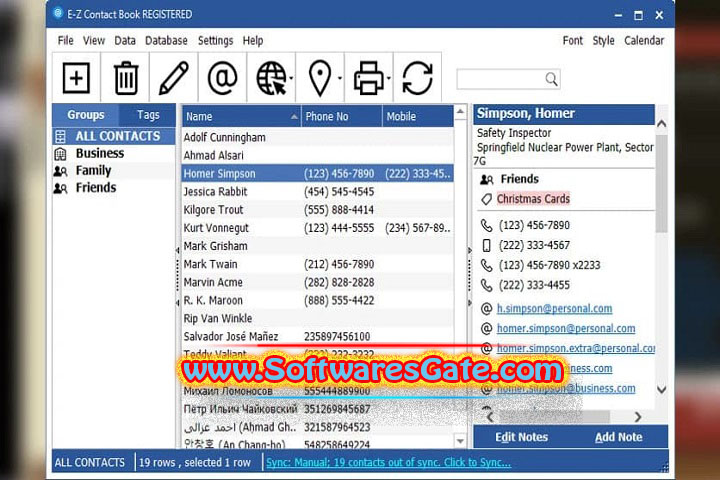The image size is (720, 480).
Task: Click mobile icon next to (222) 333-4567
Action: (x=486, y=245)
